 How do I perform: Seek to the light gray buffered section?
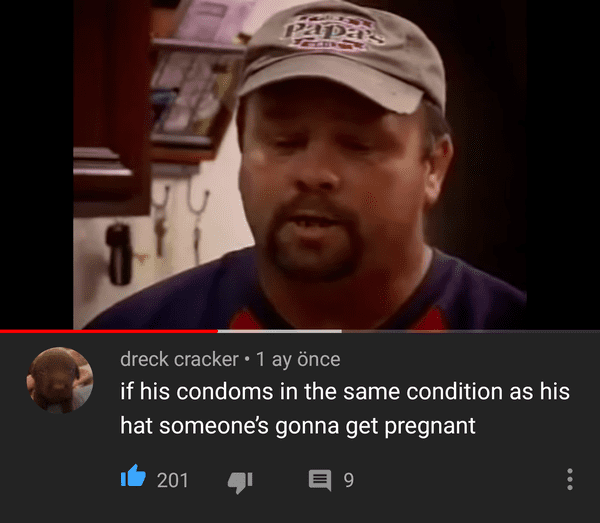pyautogui.click(x=280, y=331)
